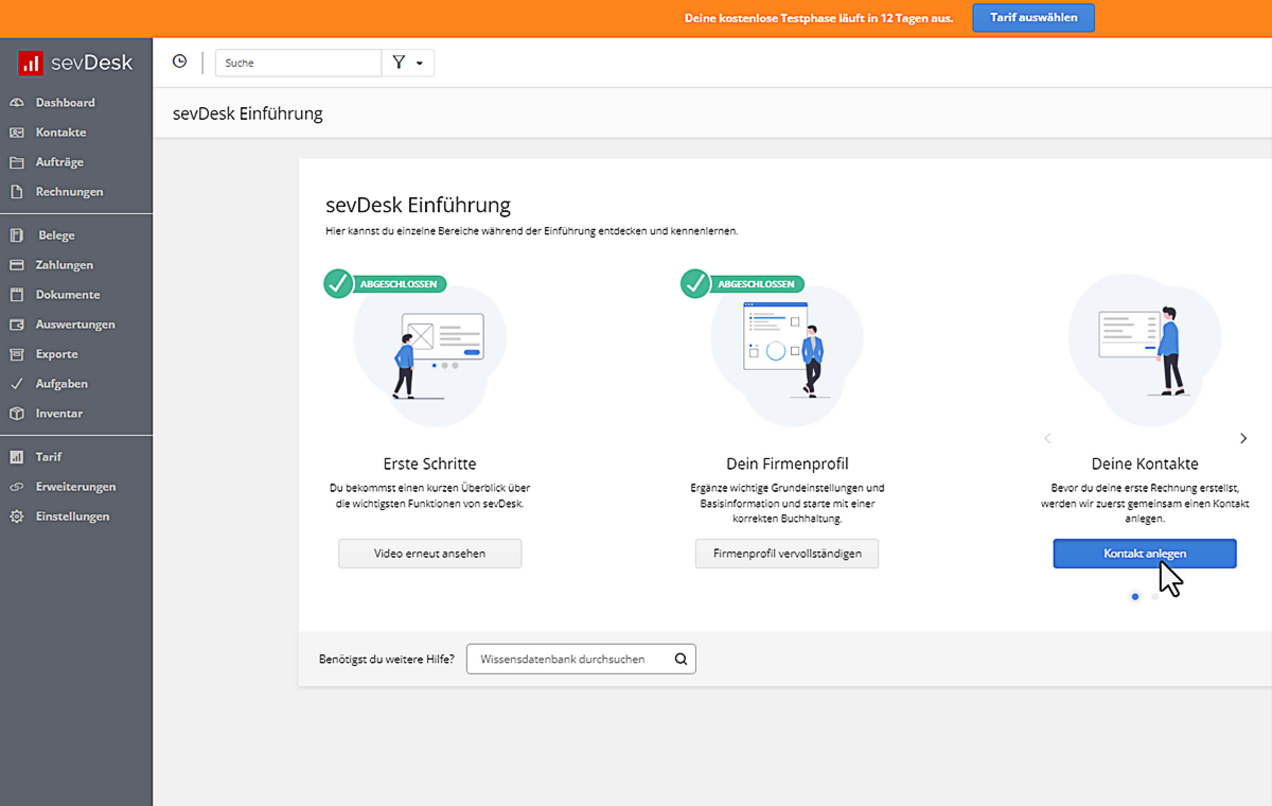
Task: Click the Exporte icon in sidebar
Action: tap(17, 354)
